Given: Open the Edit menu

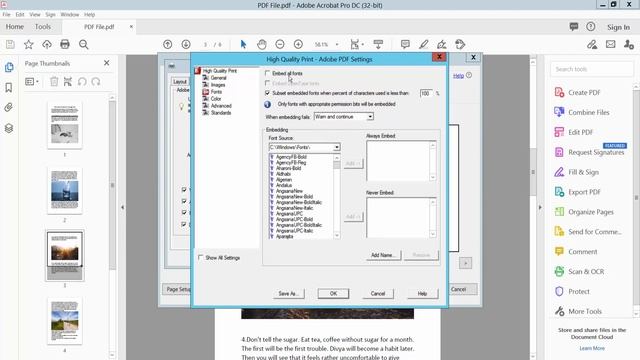Looking at the screenshot, I should 20,14.
